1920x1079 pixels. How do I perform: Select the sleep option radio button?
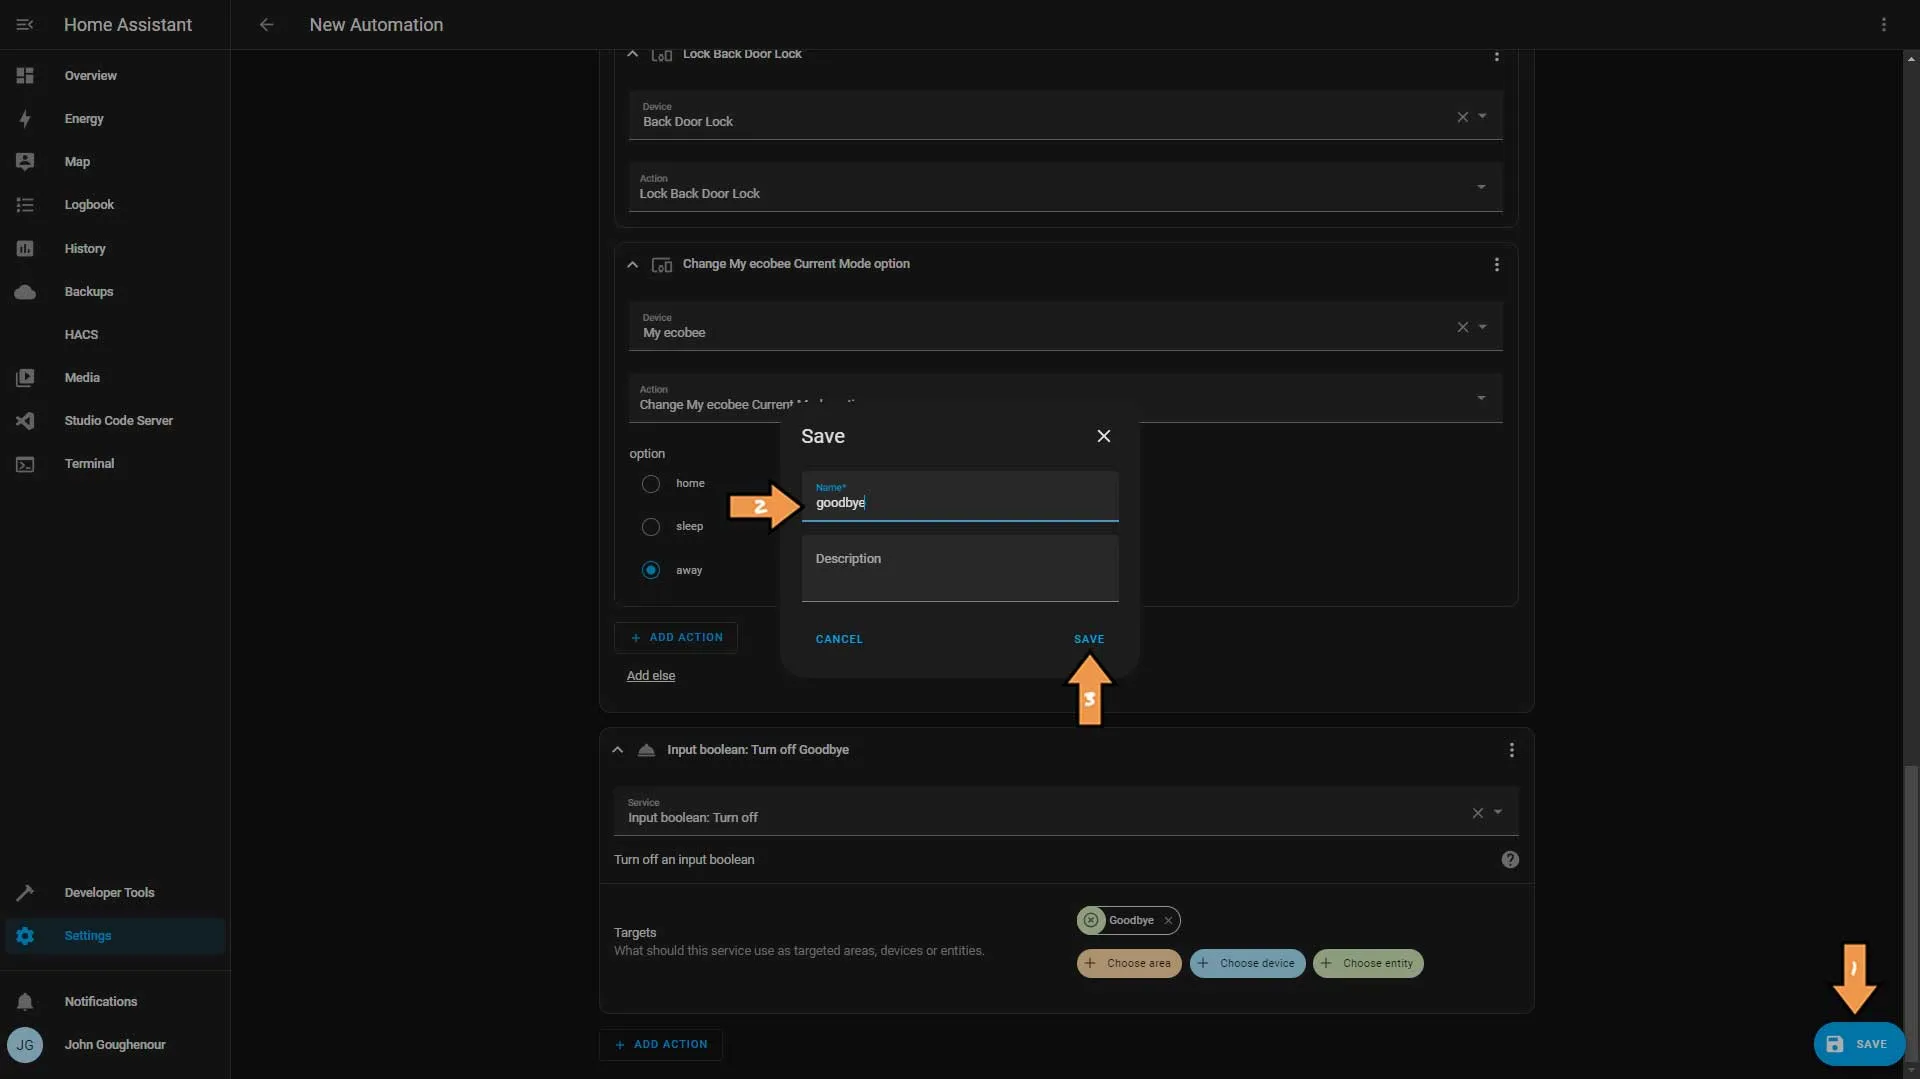(x=650, y=526)
